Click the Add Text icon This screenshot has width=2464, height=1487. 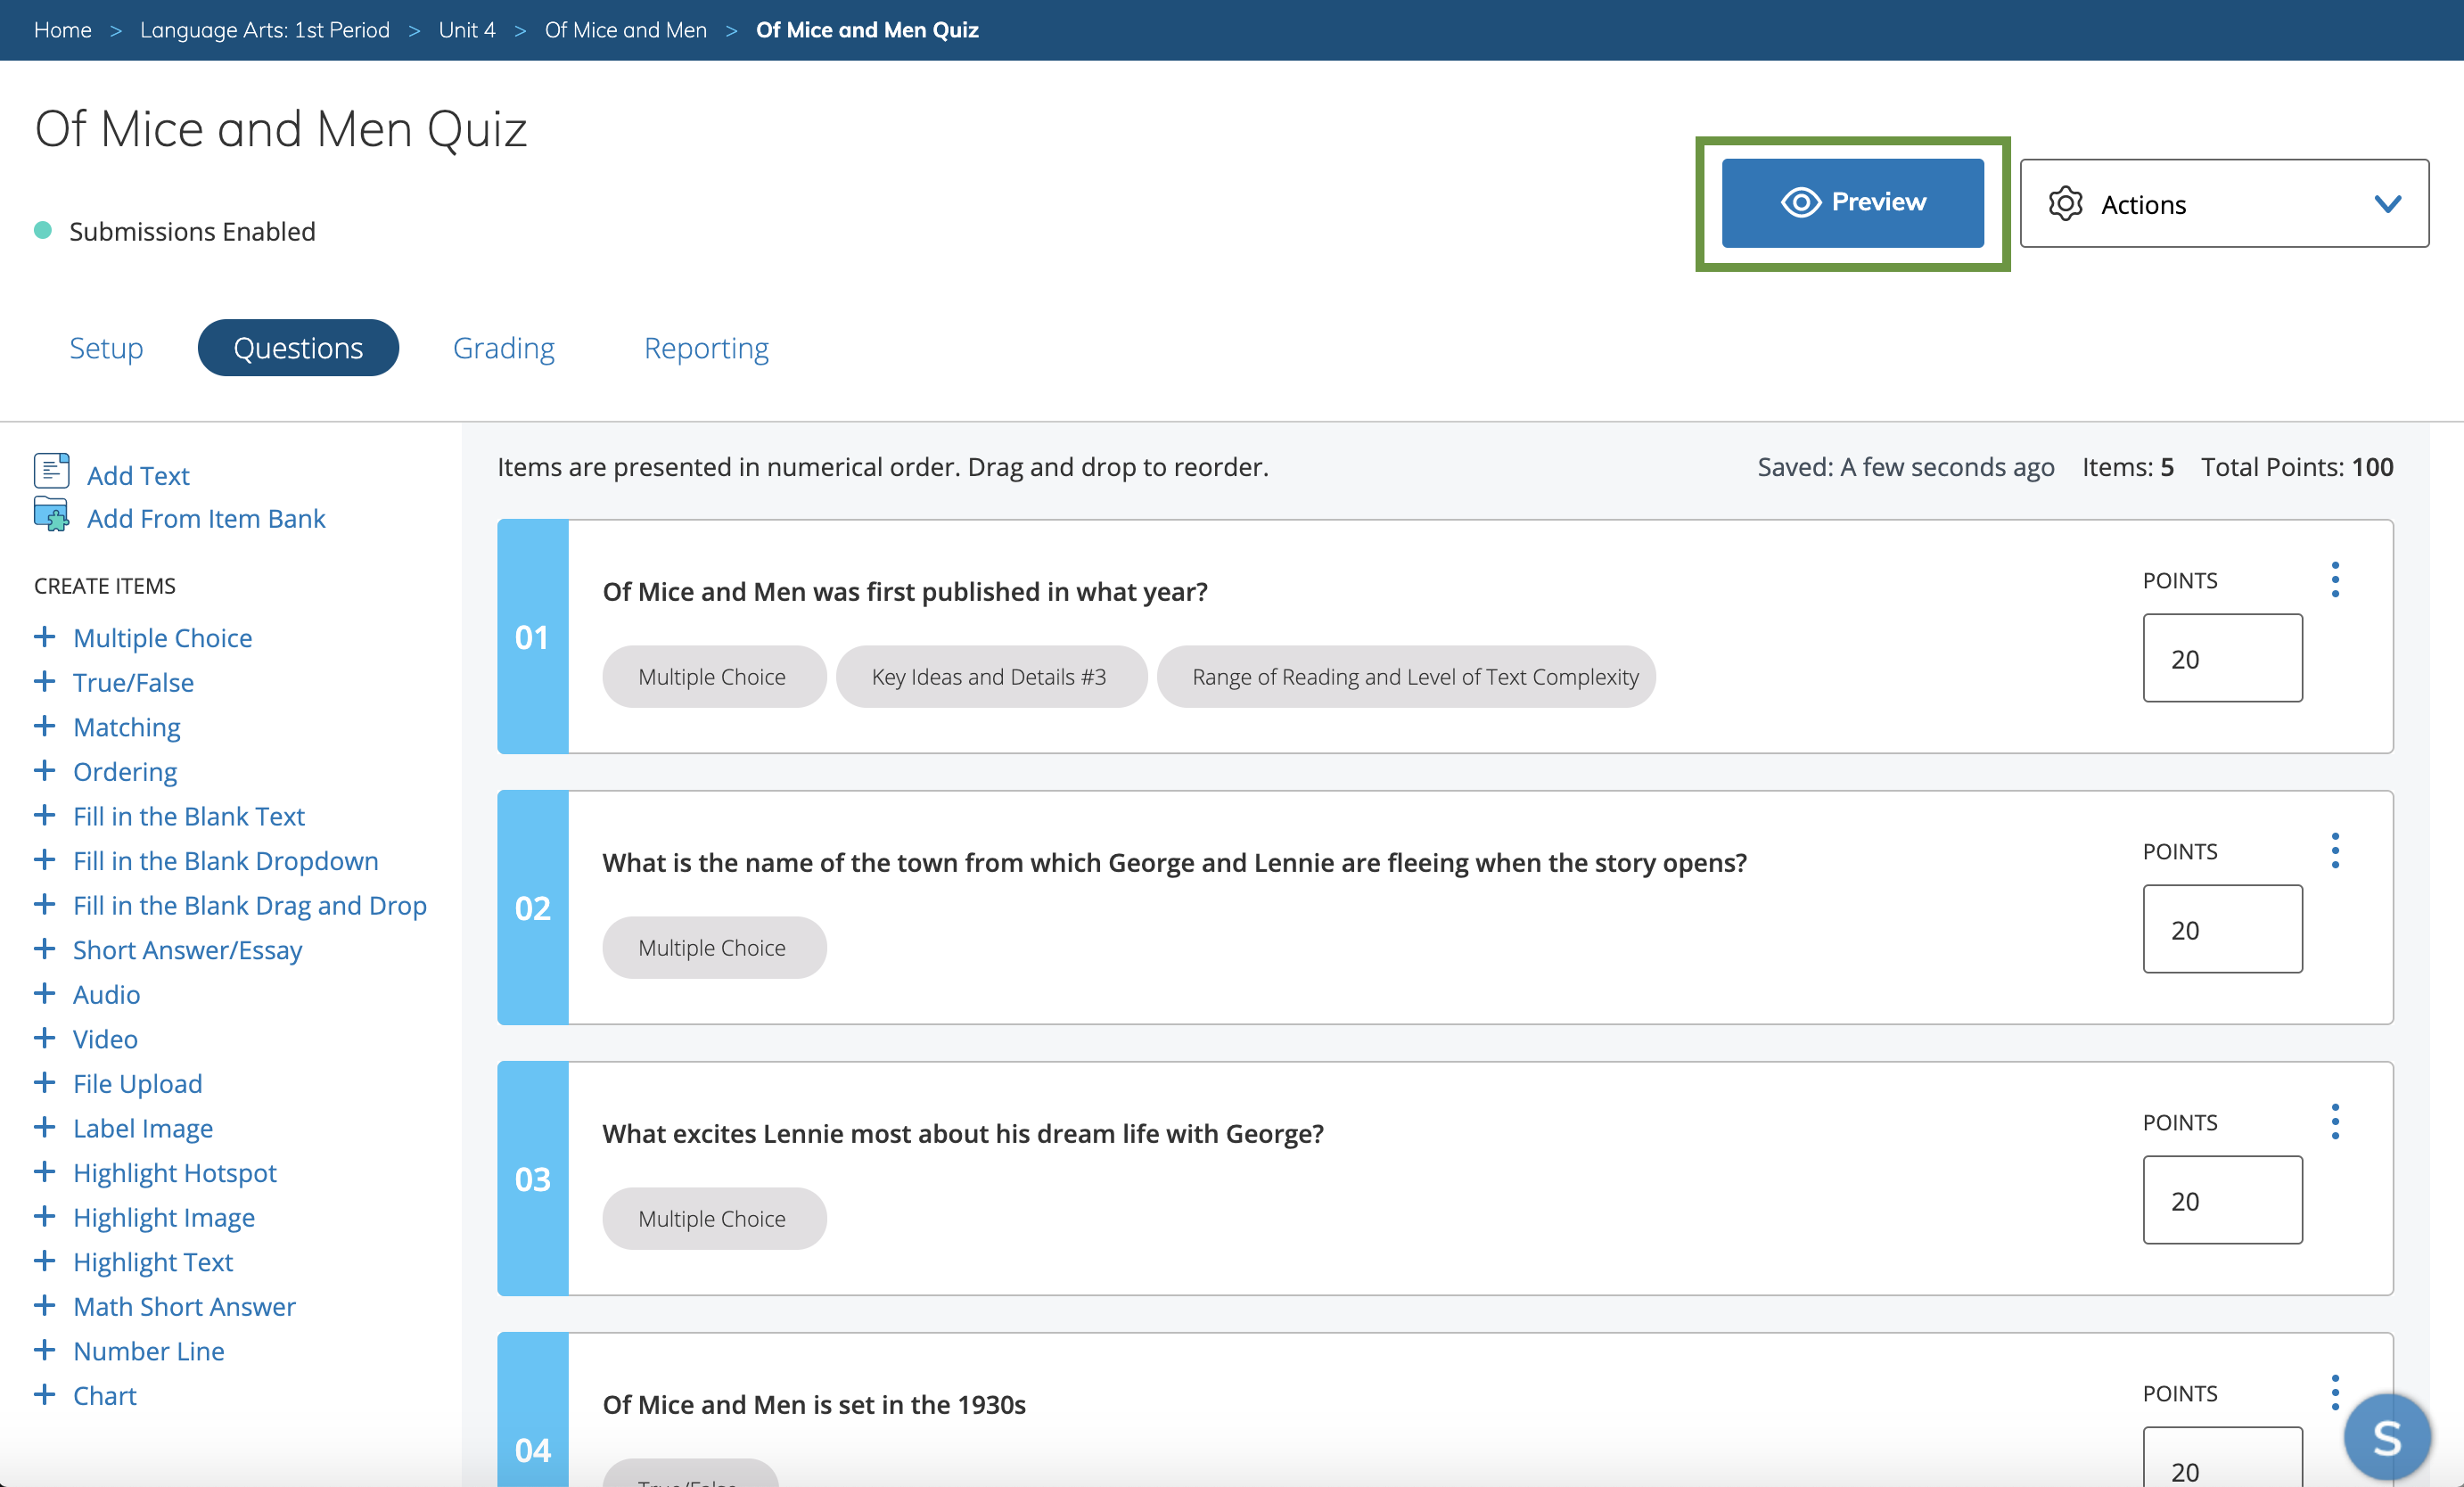(x=51, y=470)
